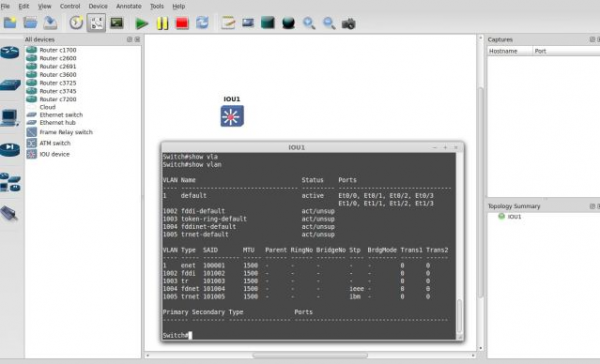
Task: Browse security devices category in the sidebar
Action: [x=10, y=150]
